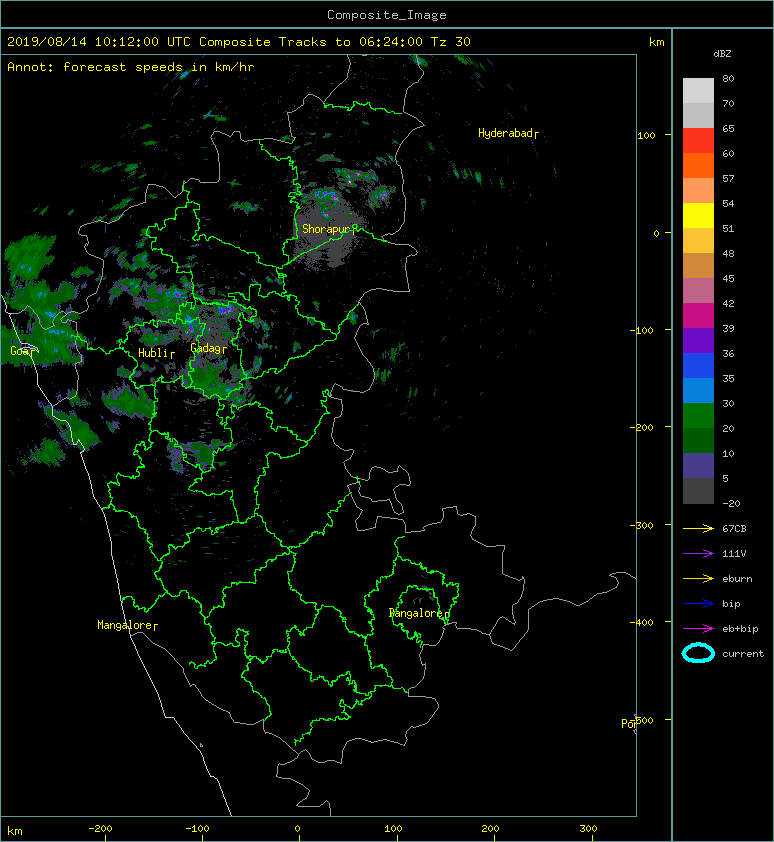The height and width of the screenshot is (842, 774).
Task: Click the -200 tick on horizontal axis
Action: point(100,829)
